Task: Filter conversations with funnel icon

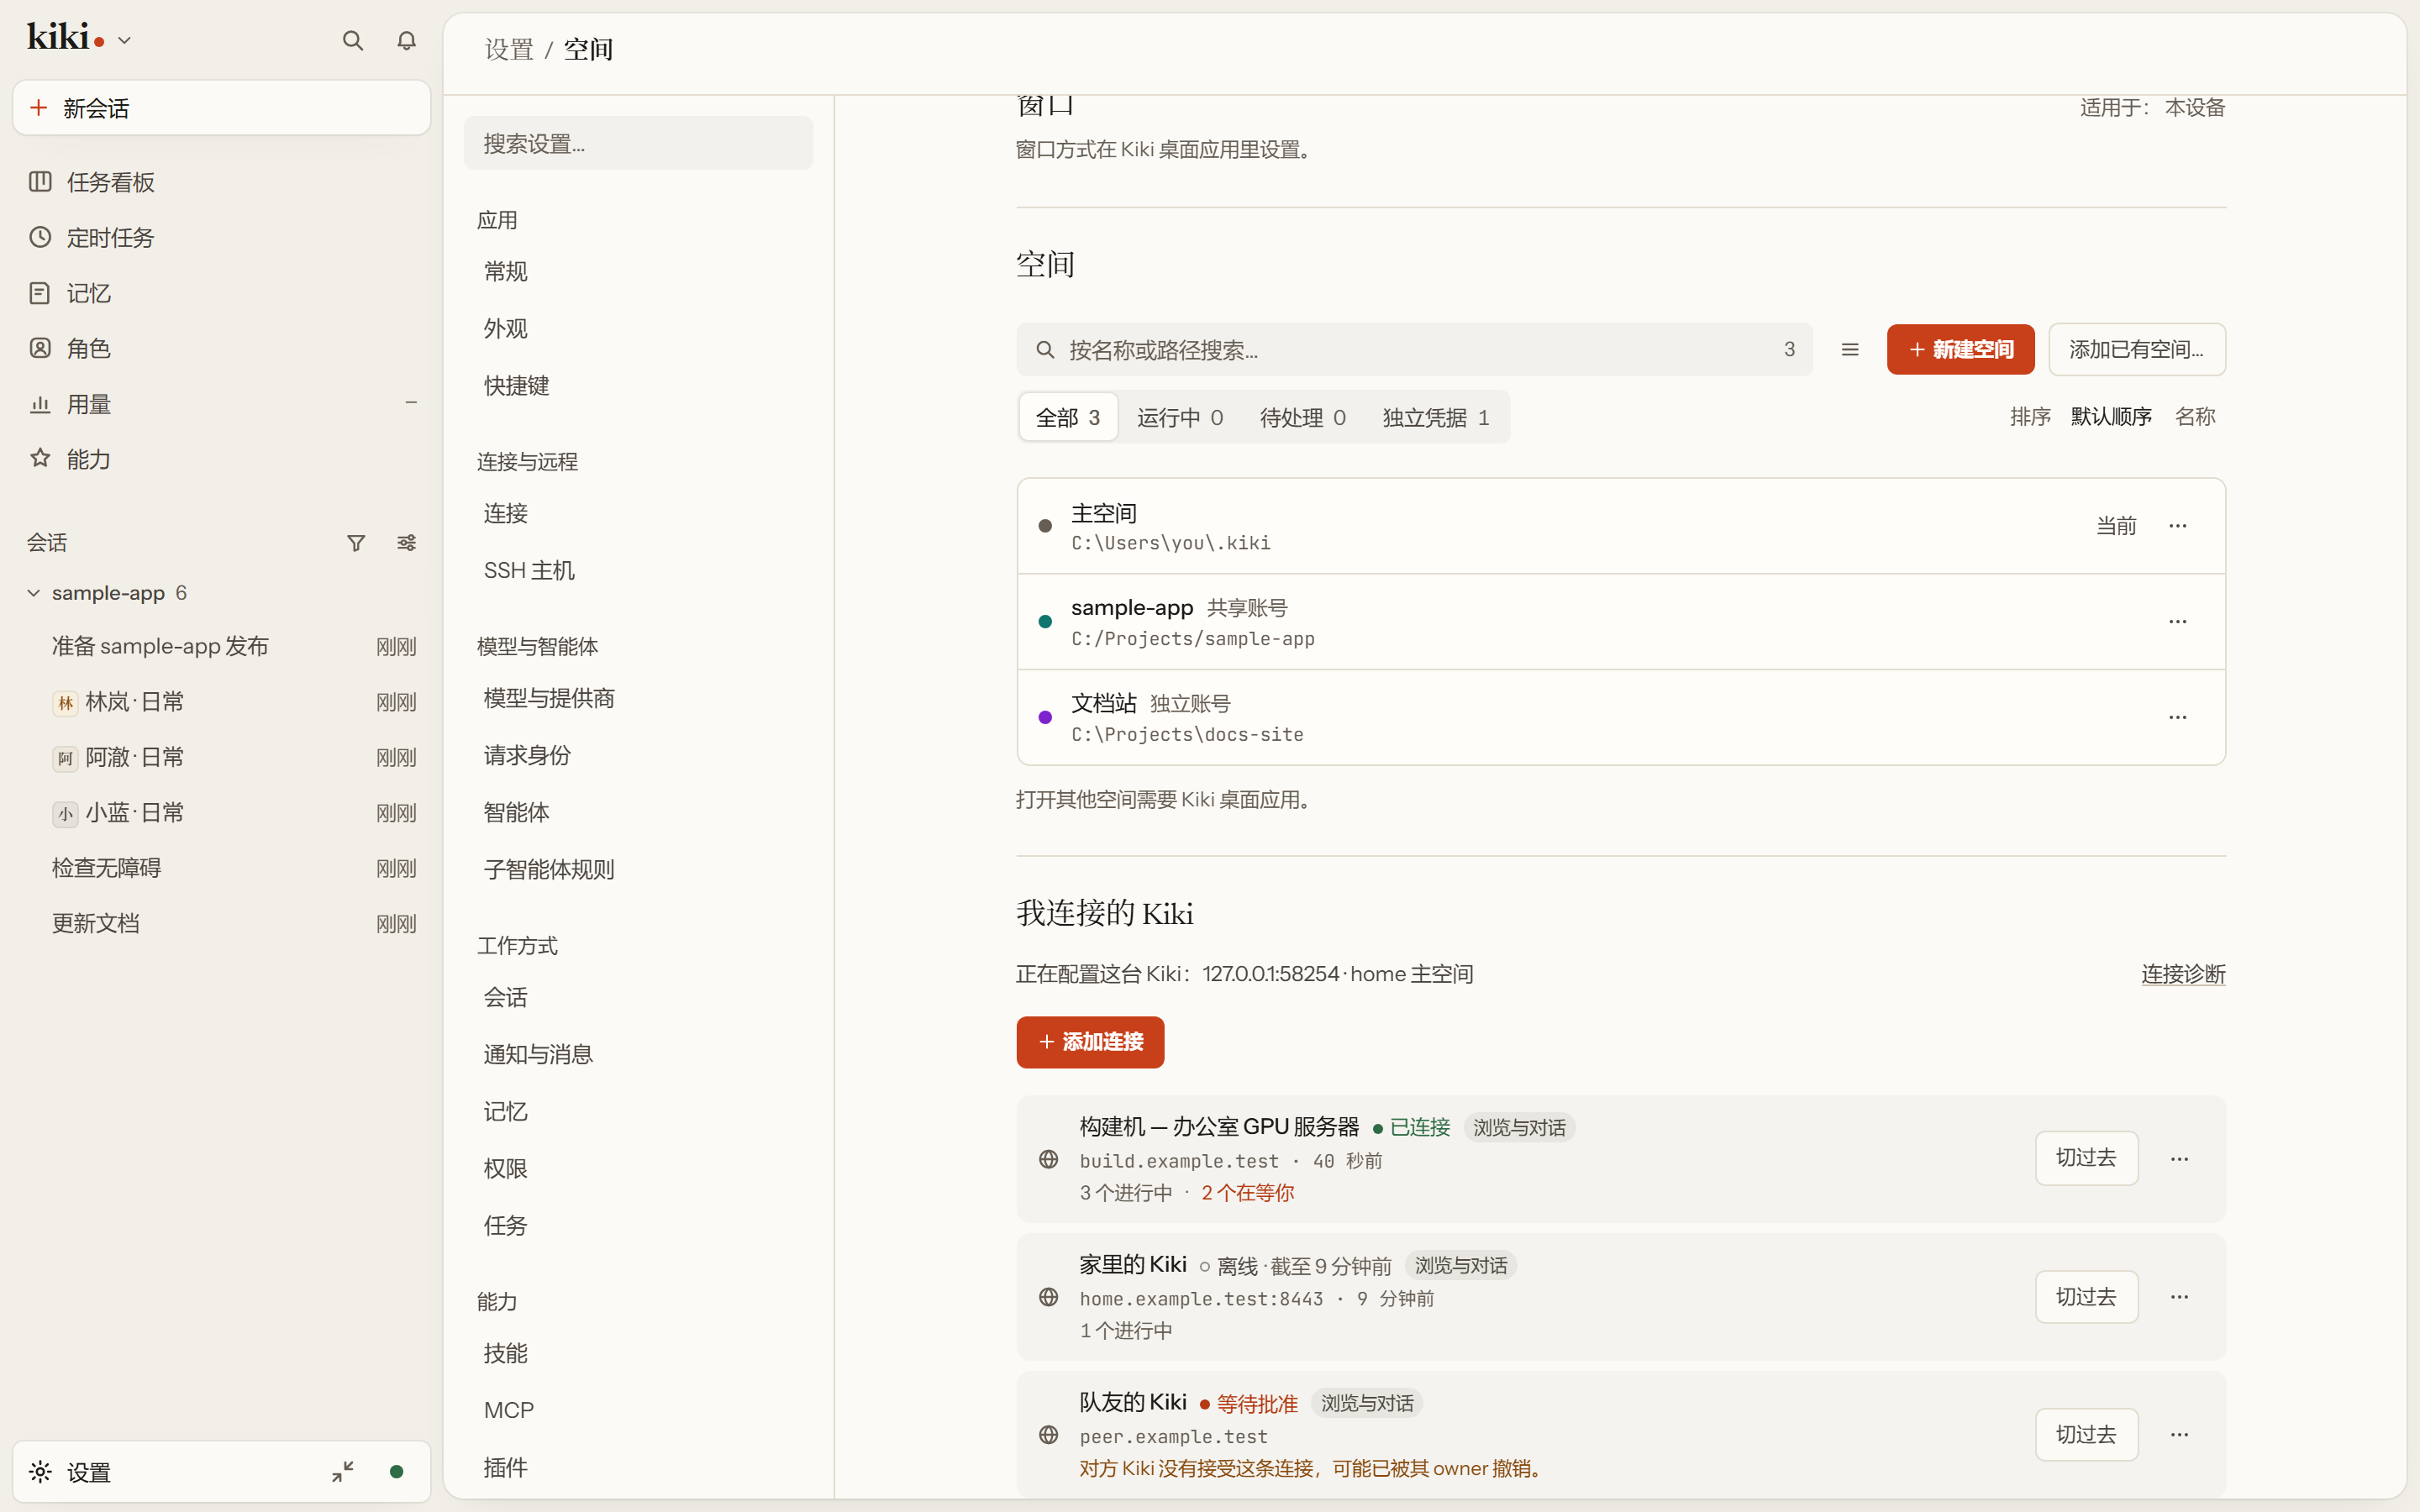Action: pyautogui.click(x=356, y=543)
